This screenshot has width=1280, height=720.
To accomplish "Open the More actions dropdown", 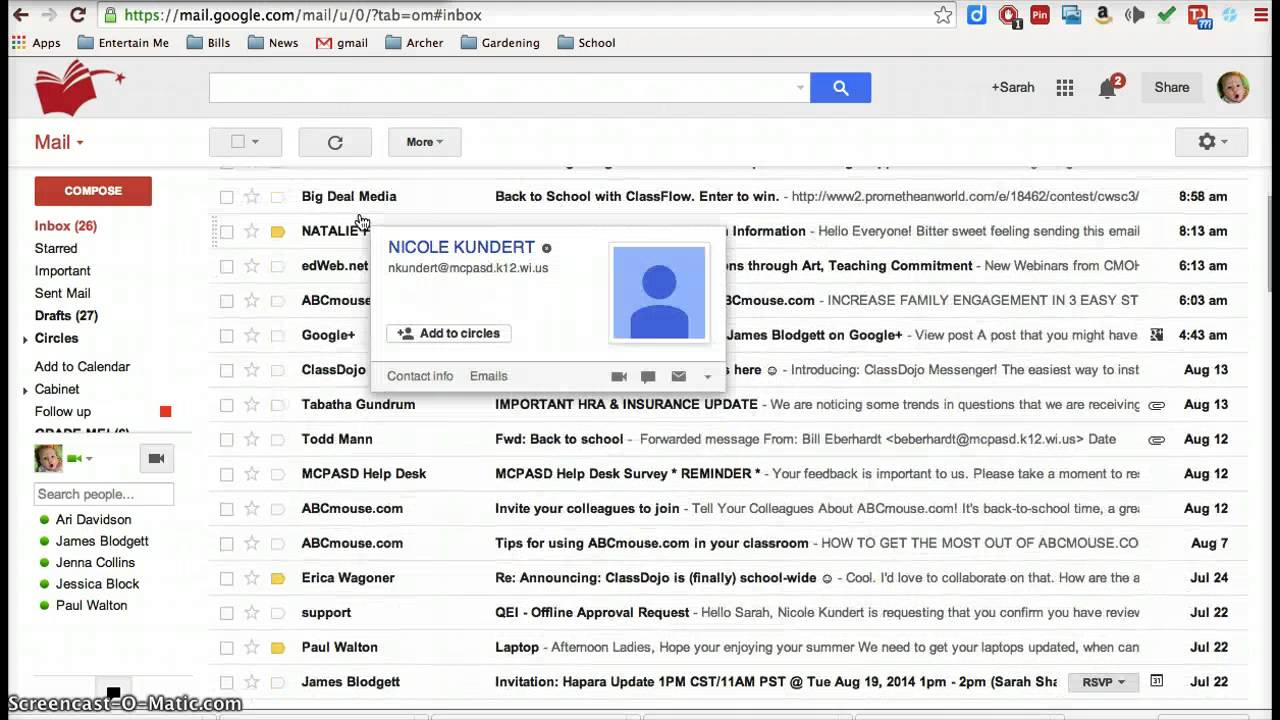I will point(424,142).
